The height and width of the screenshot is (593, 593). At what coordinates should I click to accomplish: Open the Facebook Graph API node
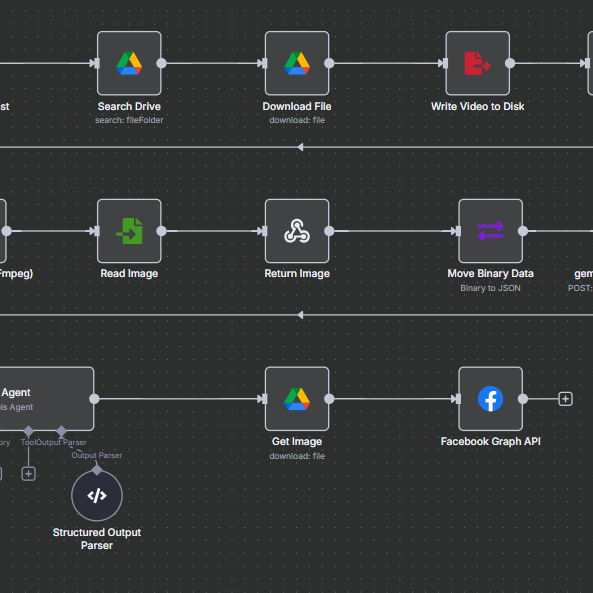tap(491, 399)
